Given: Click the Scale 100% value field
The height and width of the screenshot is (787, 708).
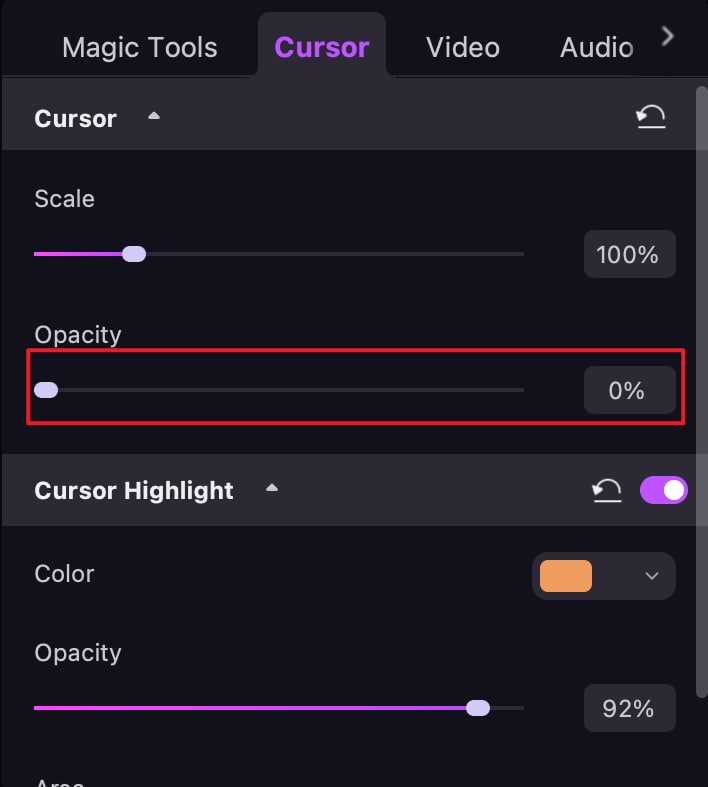Looking at the screenshot, I should point(628,254).
